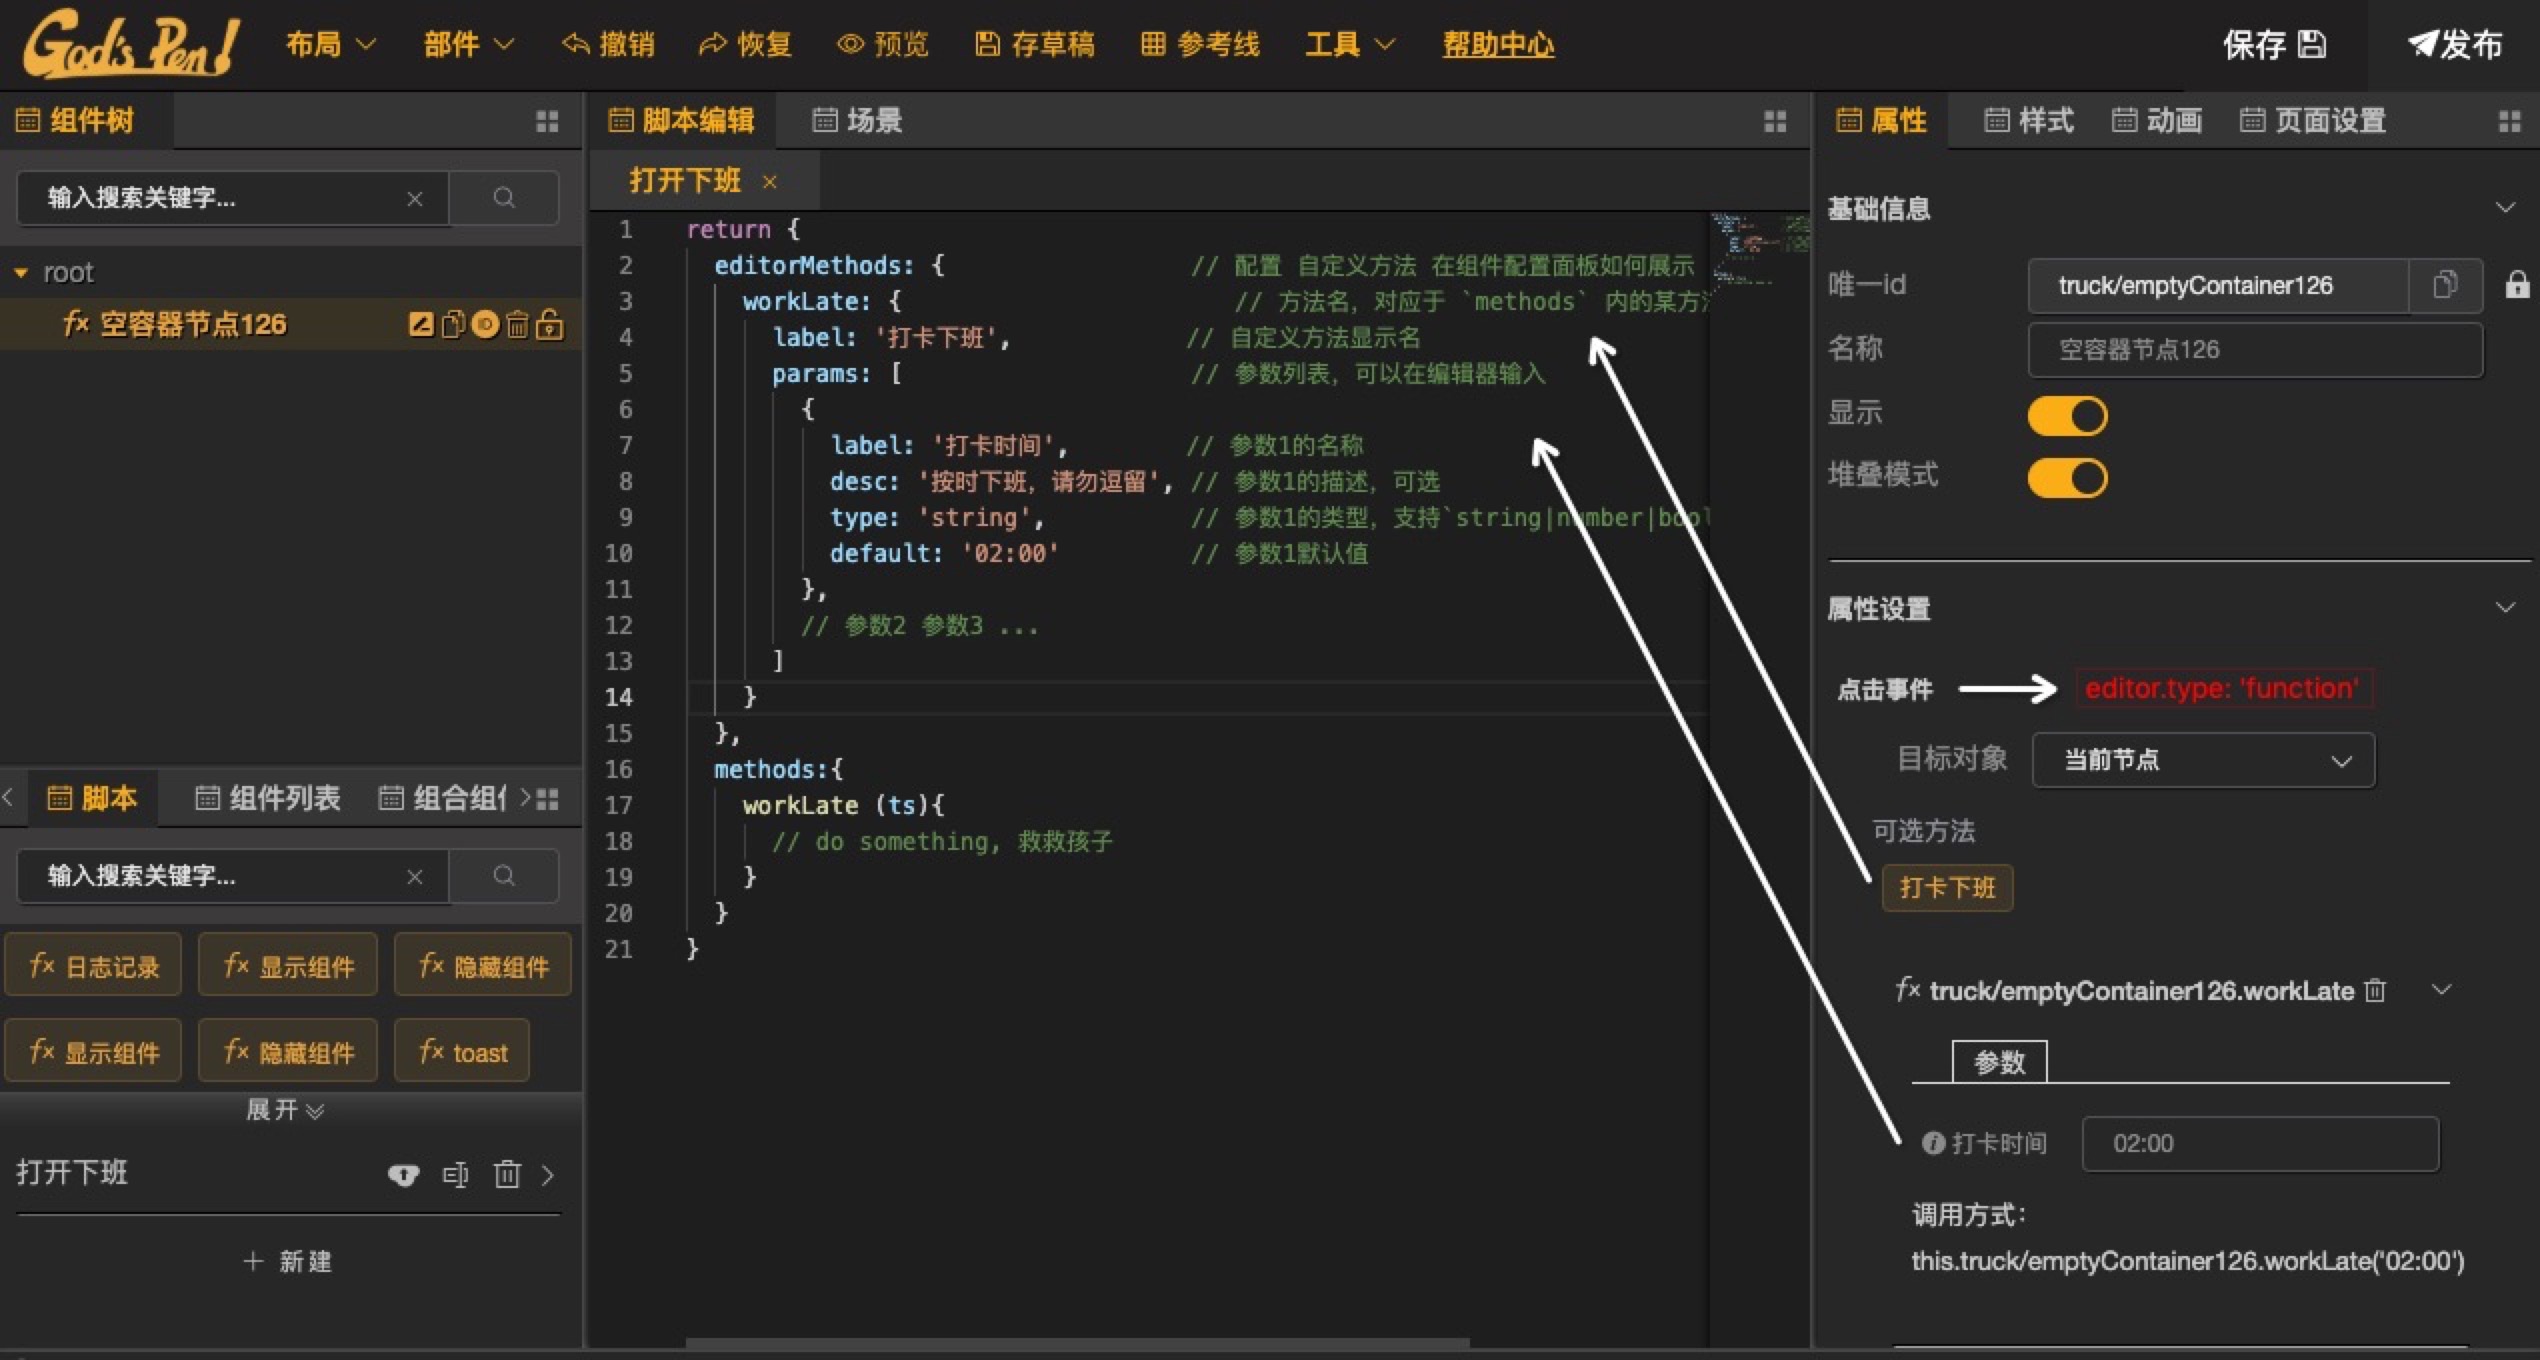Viewport: 2540px width, 1360px height.
Task: Collapse the root node in the component tree
Action: click(x=20, y=271)
